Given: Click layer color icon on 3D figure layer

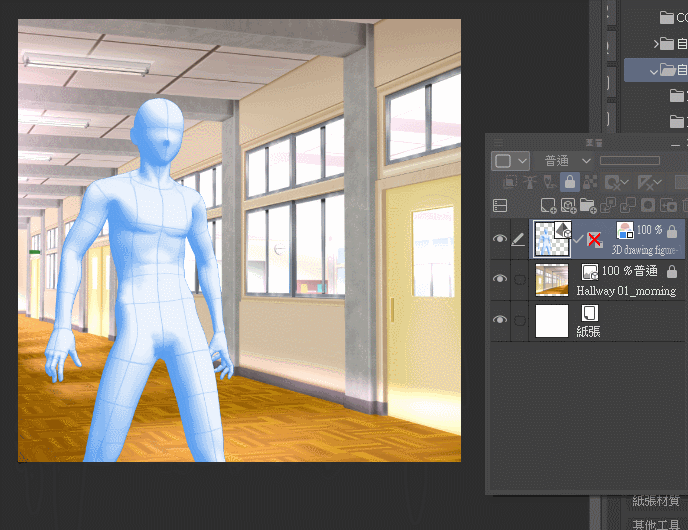Looking at the screenshot, I should [625, 229].
